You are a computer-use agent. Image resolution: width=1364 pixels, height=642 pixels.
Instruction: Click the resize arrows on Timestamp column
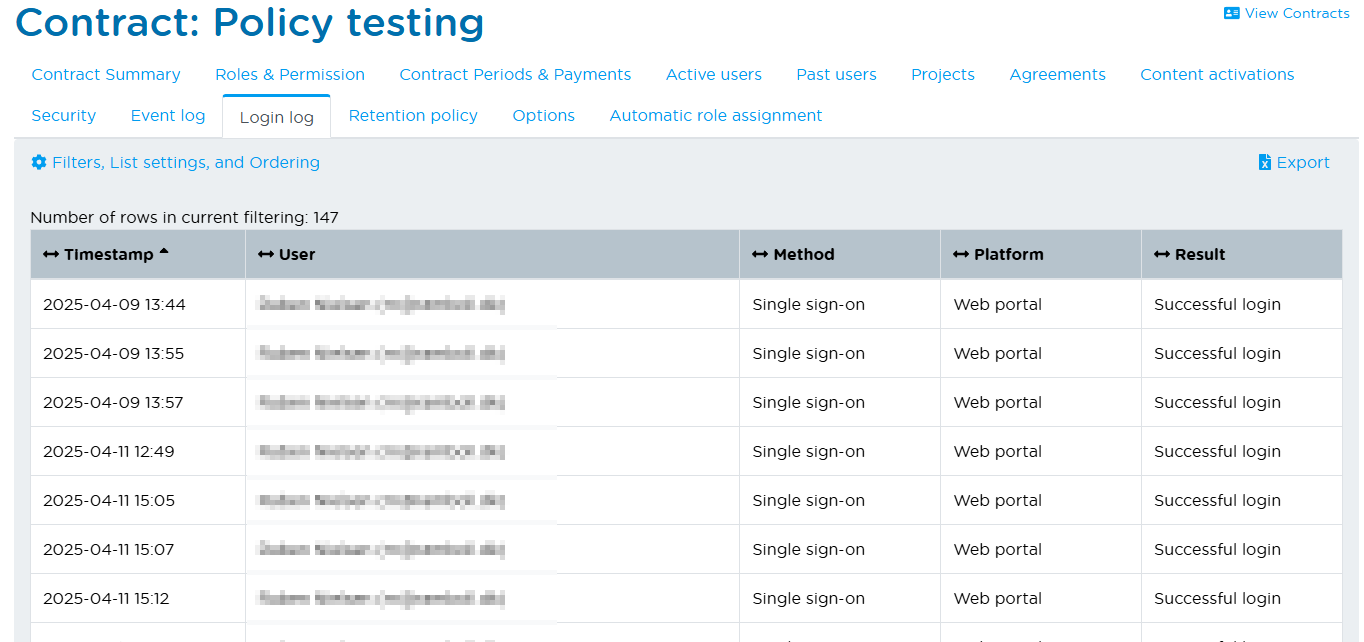point(51,254)
